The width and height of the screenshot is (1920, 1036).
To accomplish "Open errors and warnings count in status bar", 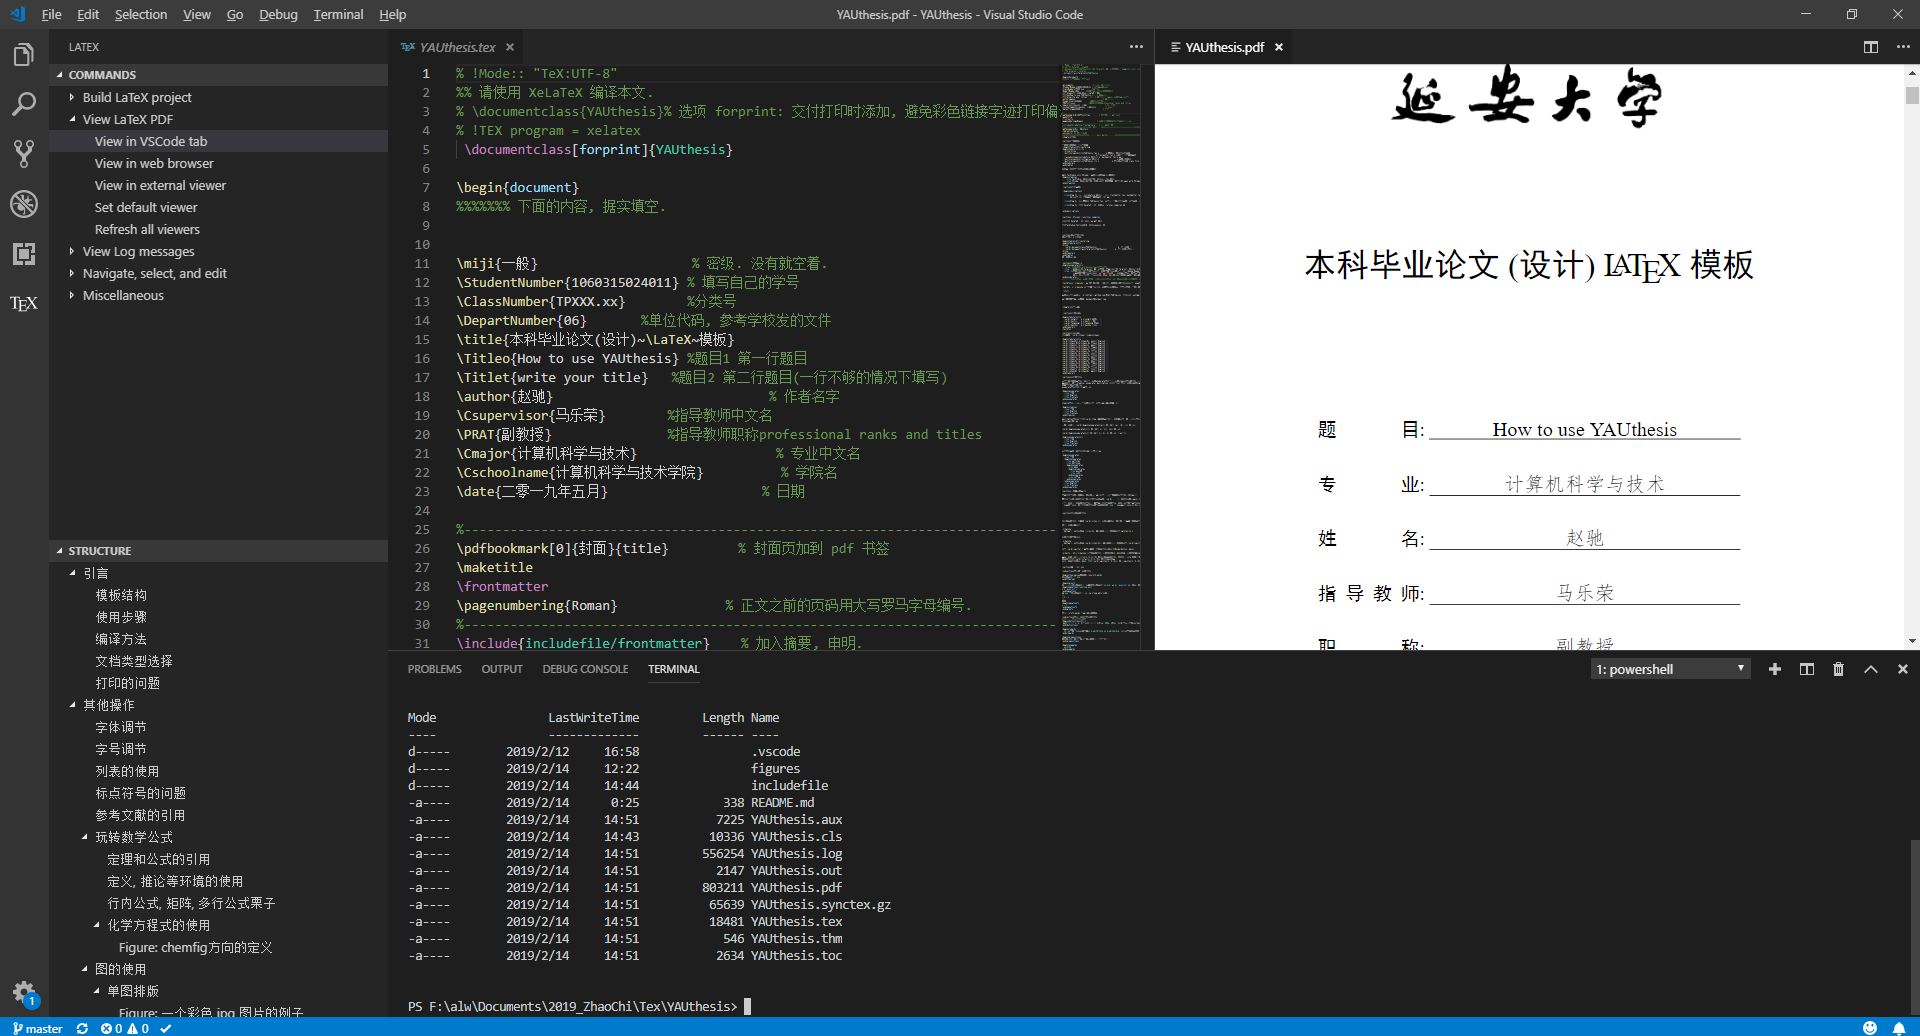I will 124,1028.
